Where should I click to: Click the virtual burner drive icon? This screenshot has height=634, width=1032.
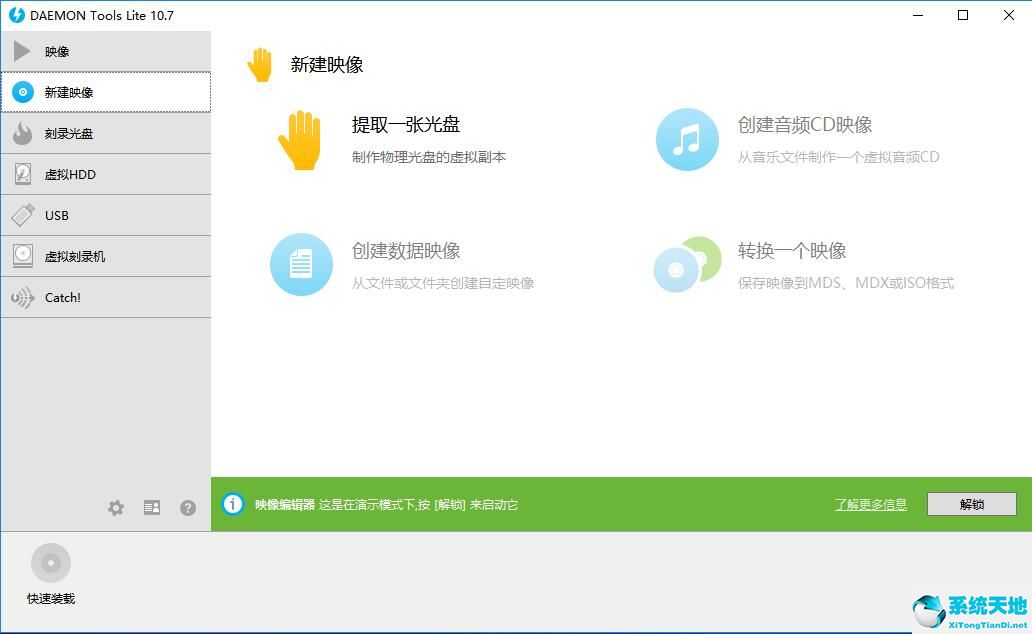23,256
